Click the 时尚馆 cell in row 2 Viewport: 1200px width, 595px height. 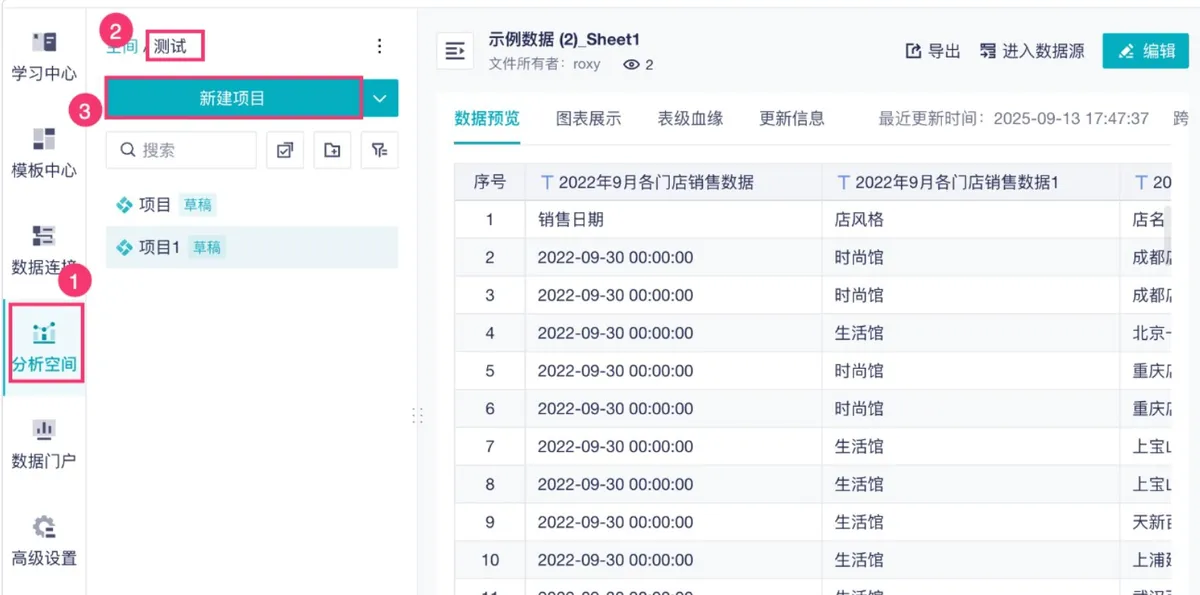pos(971,257)
